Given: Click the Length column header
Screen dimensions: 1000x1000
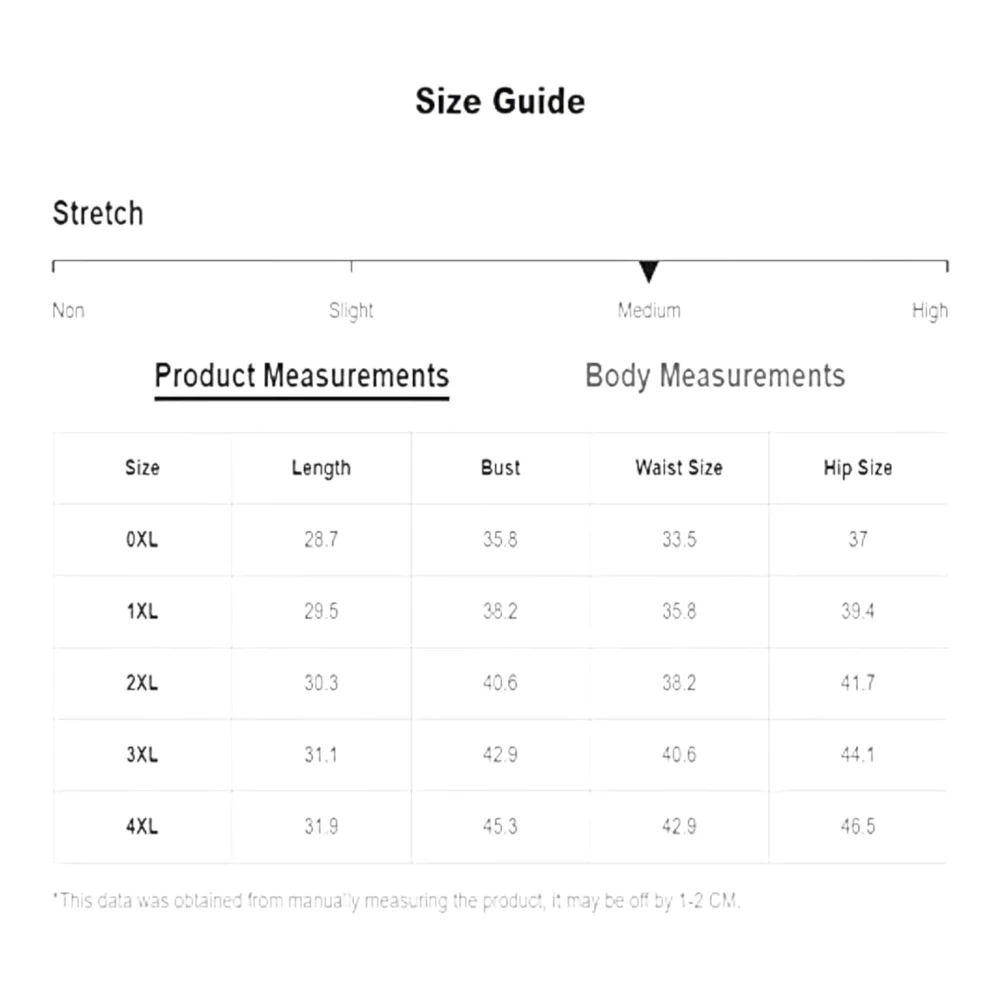Looking at the screenshot, I should pos(321,468).
